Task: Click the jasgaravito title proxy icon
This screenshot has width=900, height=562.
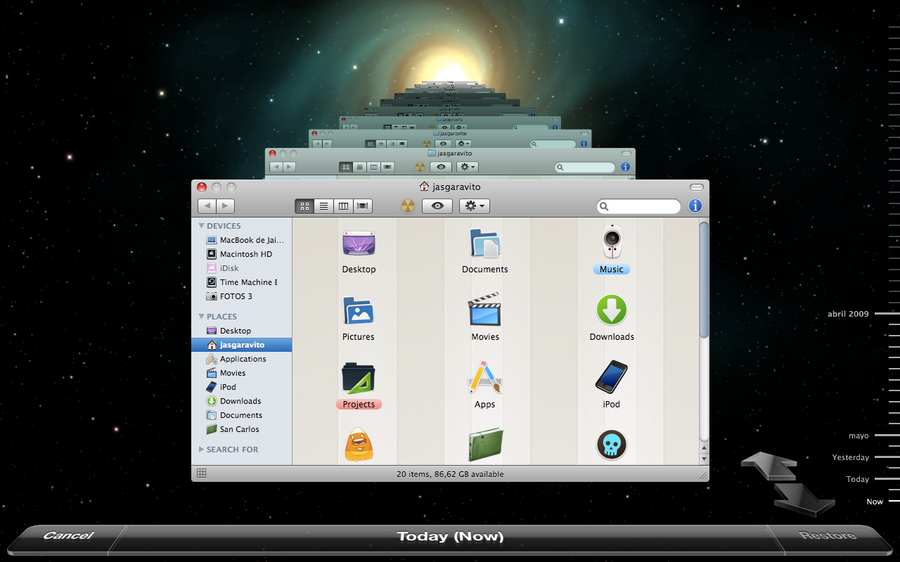Action: click(424, 187)
